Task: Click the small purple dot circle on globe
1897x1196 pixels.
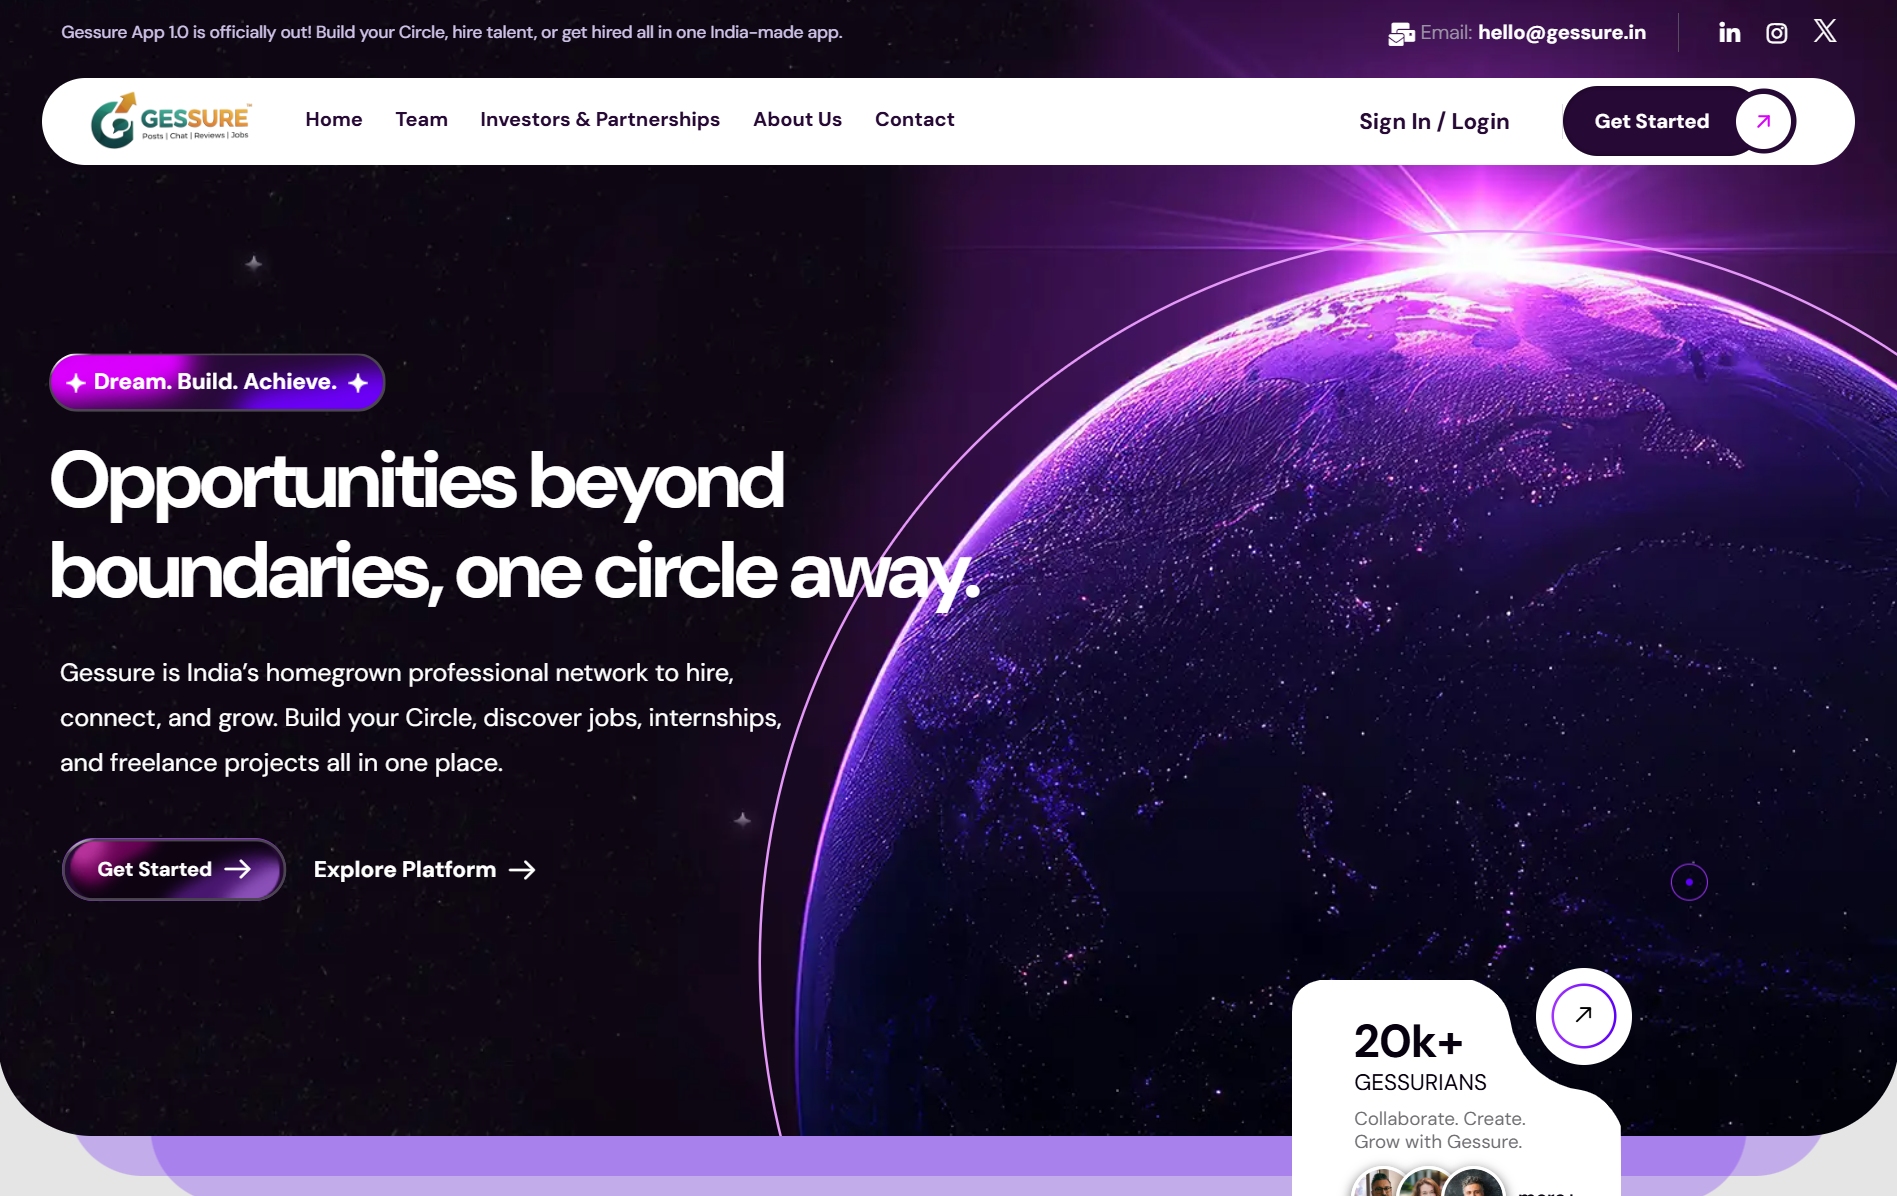Action: [1689, 882]
